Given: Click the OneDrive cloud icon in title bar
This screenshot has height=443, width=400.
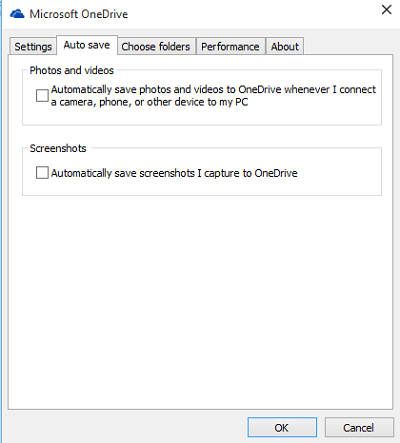Looking at the screenshot, I should (x=17, y=14).
